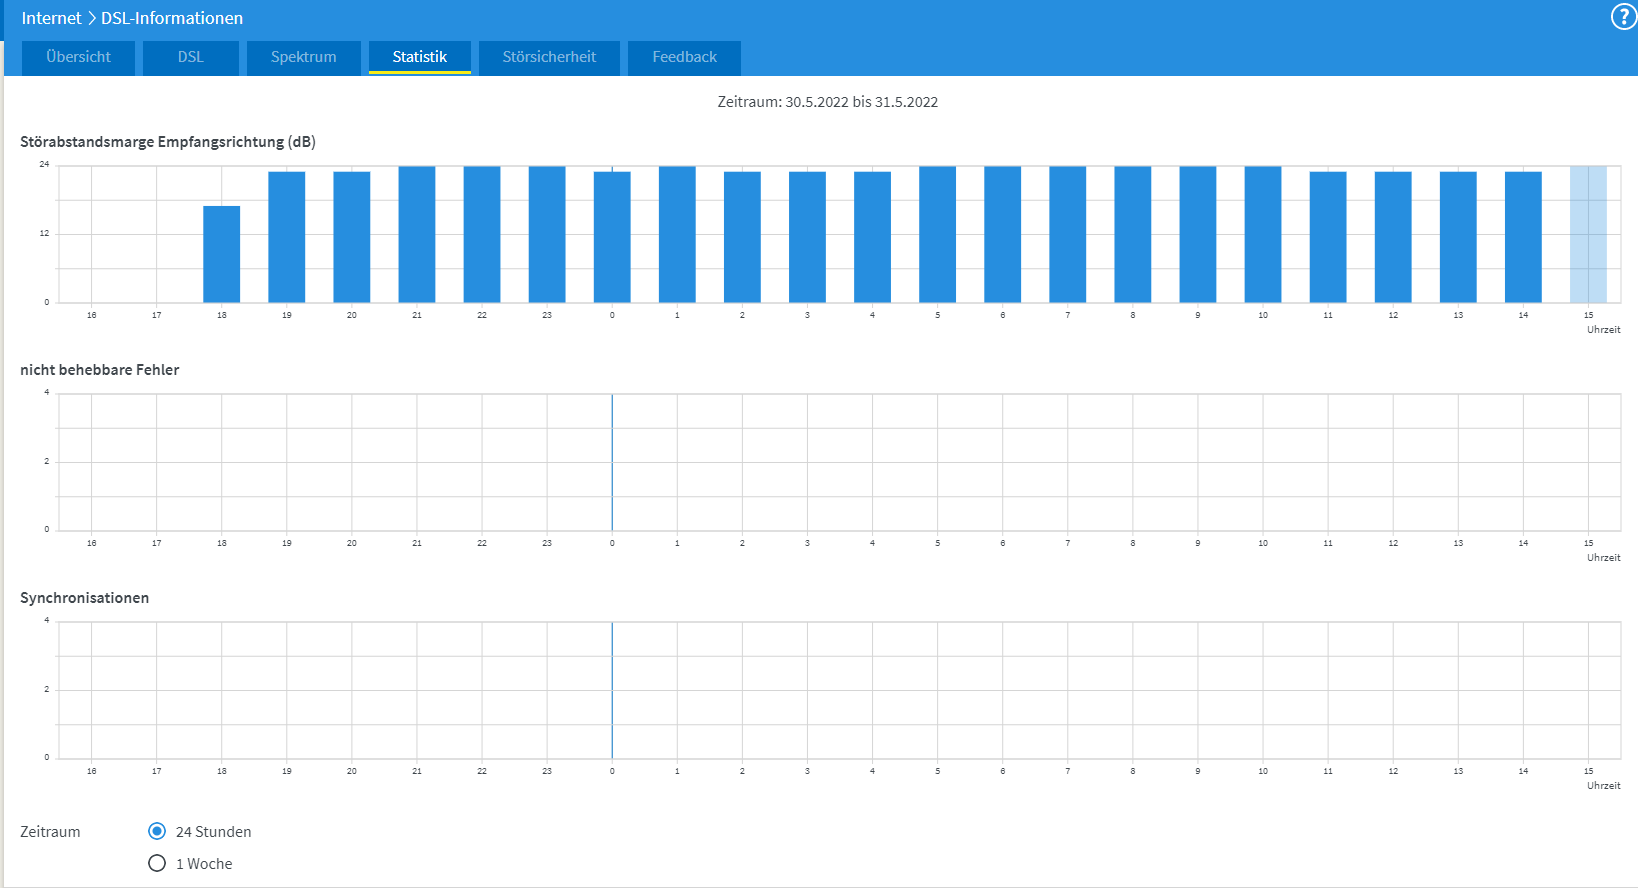Screen dimensions: 1638x888
Task: Switch to the Übersicht tab
Action: (78, 57)
